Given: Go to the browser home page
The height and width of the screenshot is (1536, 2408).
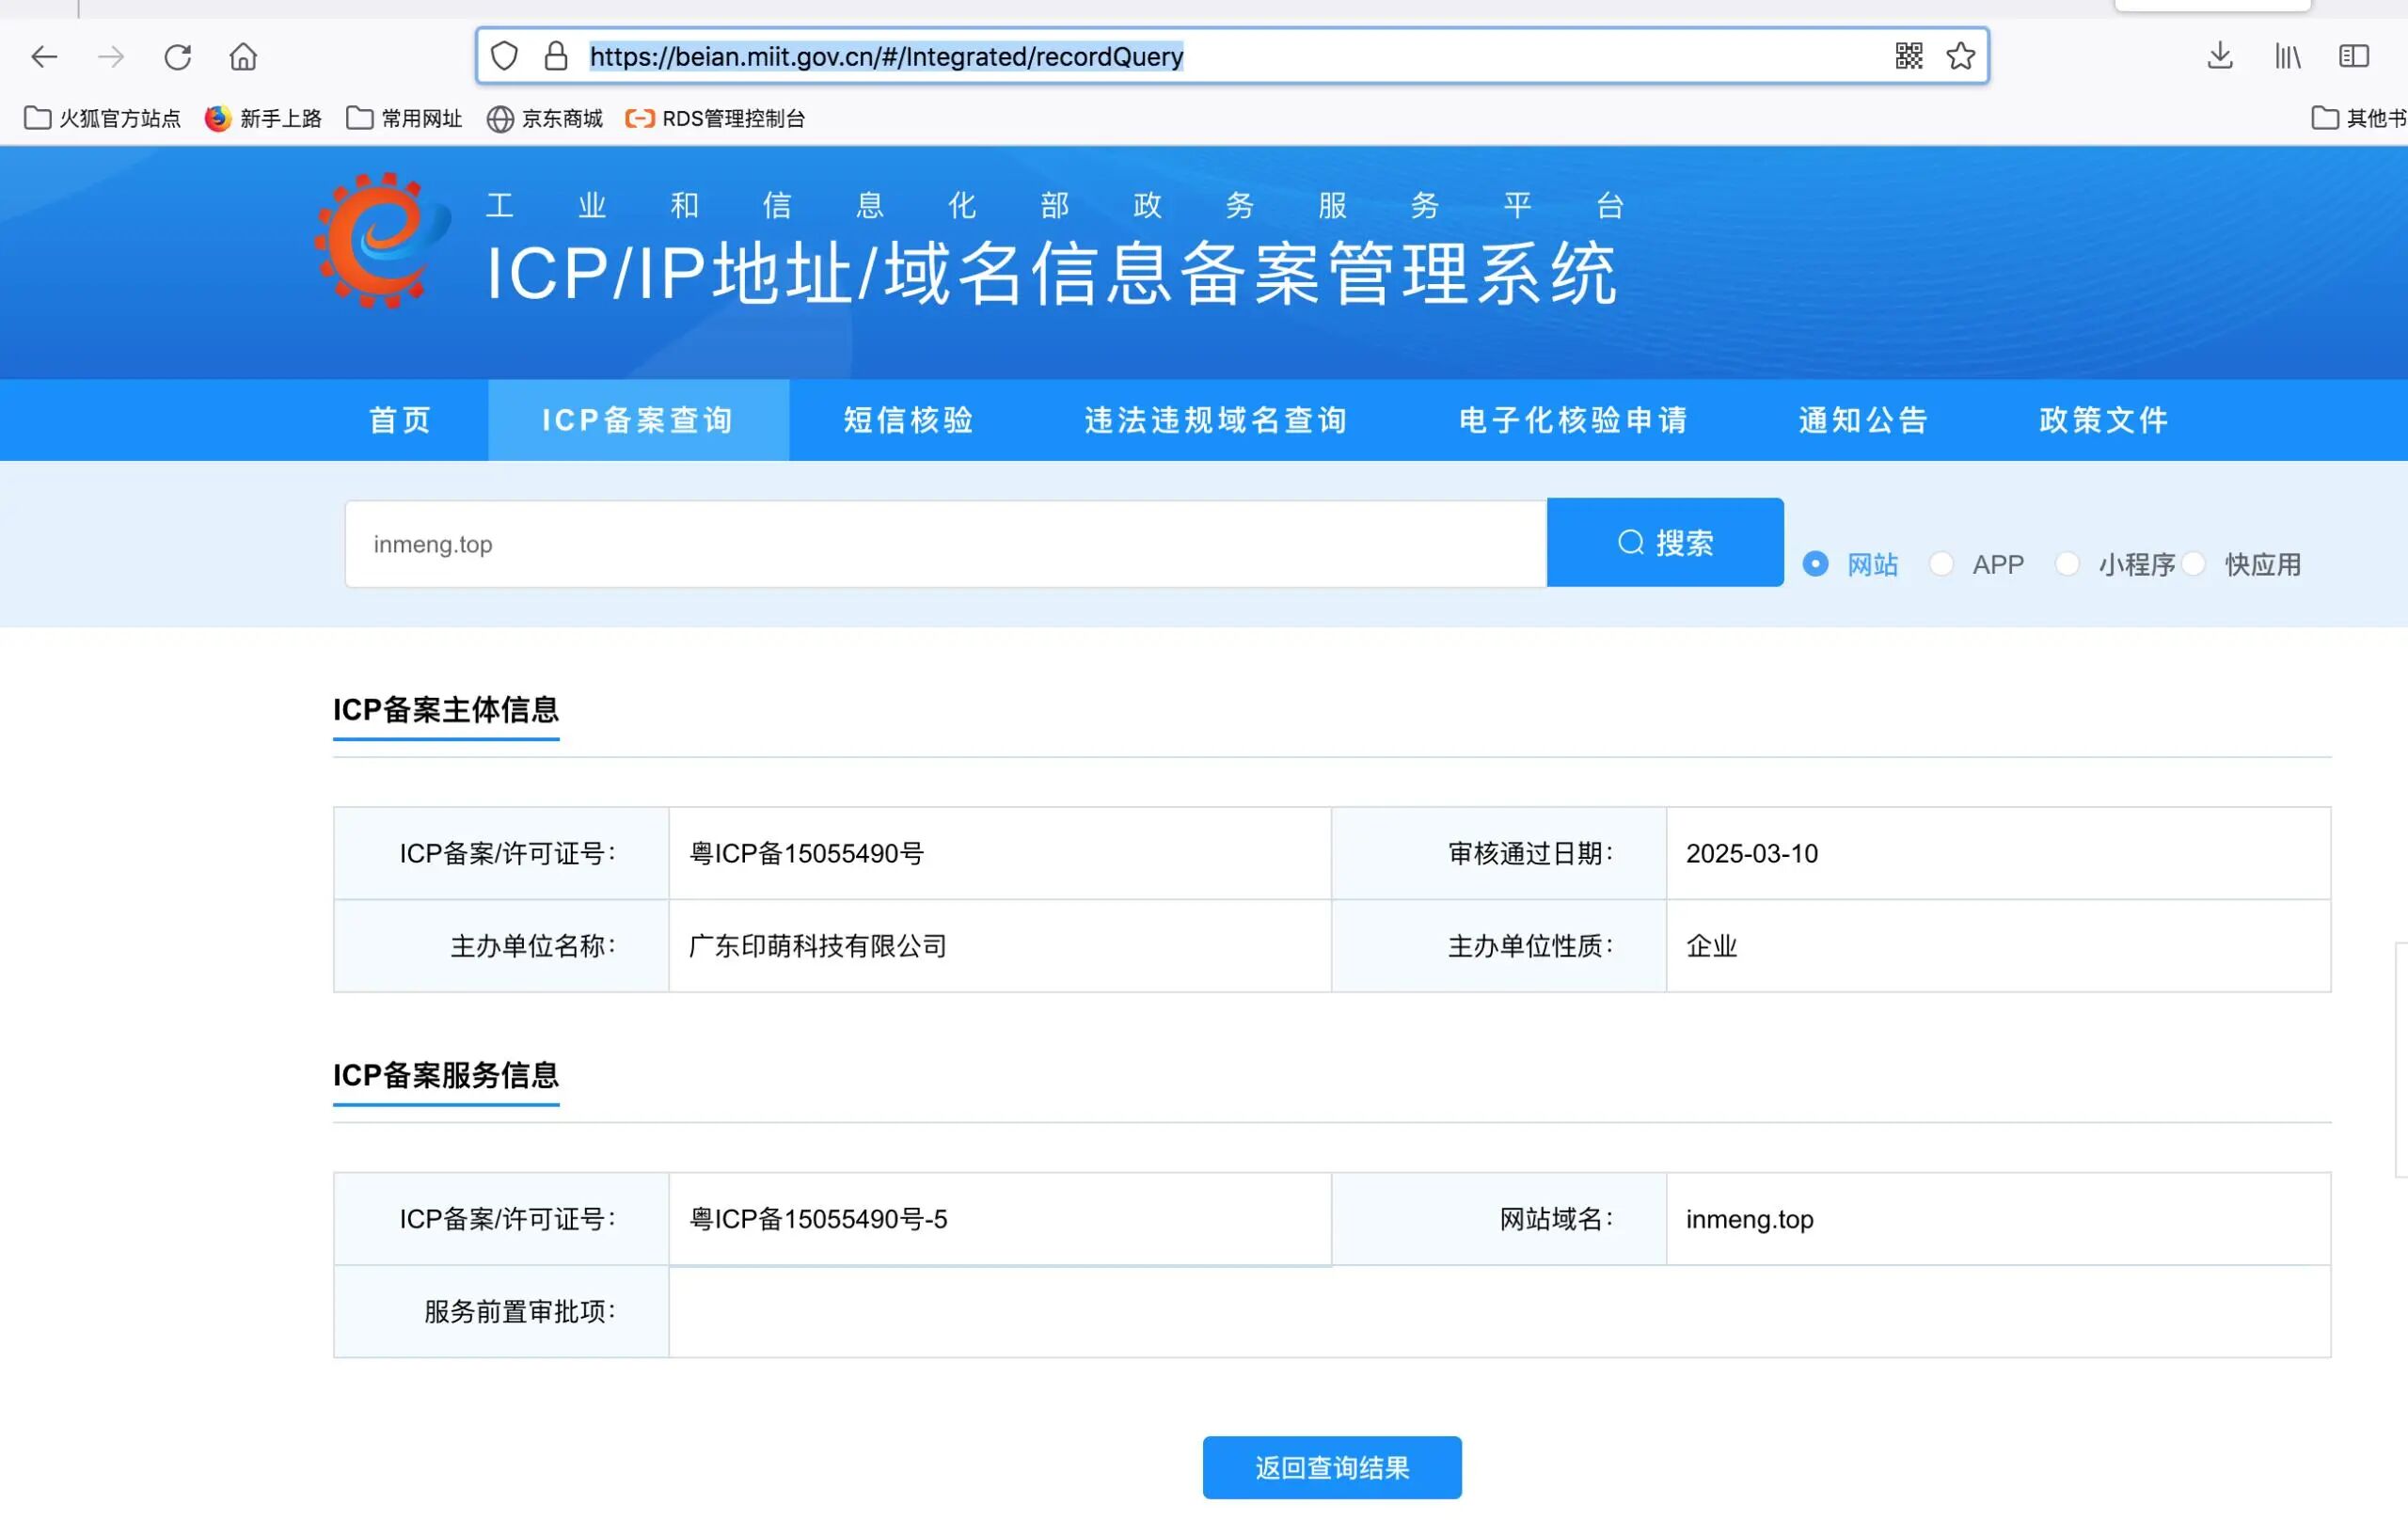Looking at the screenshot, I should (x=243, y=57).
